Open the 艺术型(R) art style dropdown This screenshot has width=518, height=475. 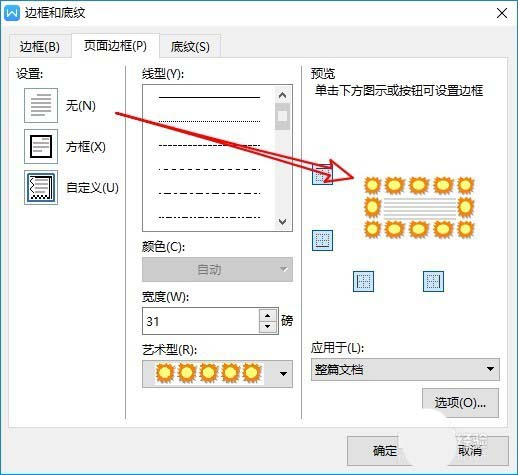pos(217,374)
